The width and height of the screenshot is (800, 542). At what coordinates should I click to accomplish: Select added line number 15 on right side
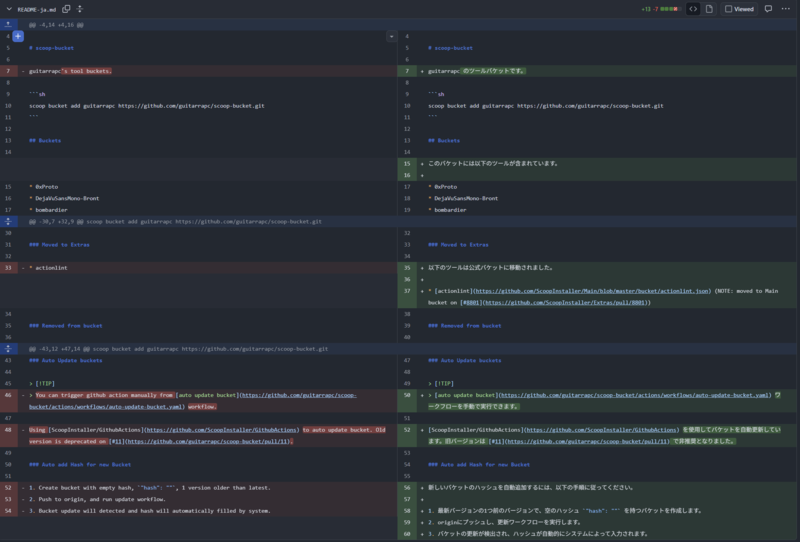407,164
